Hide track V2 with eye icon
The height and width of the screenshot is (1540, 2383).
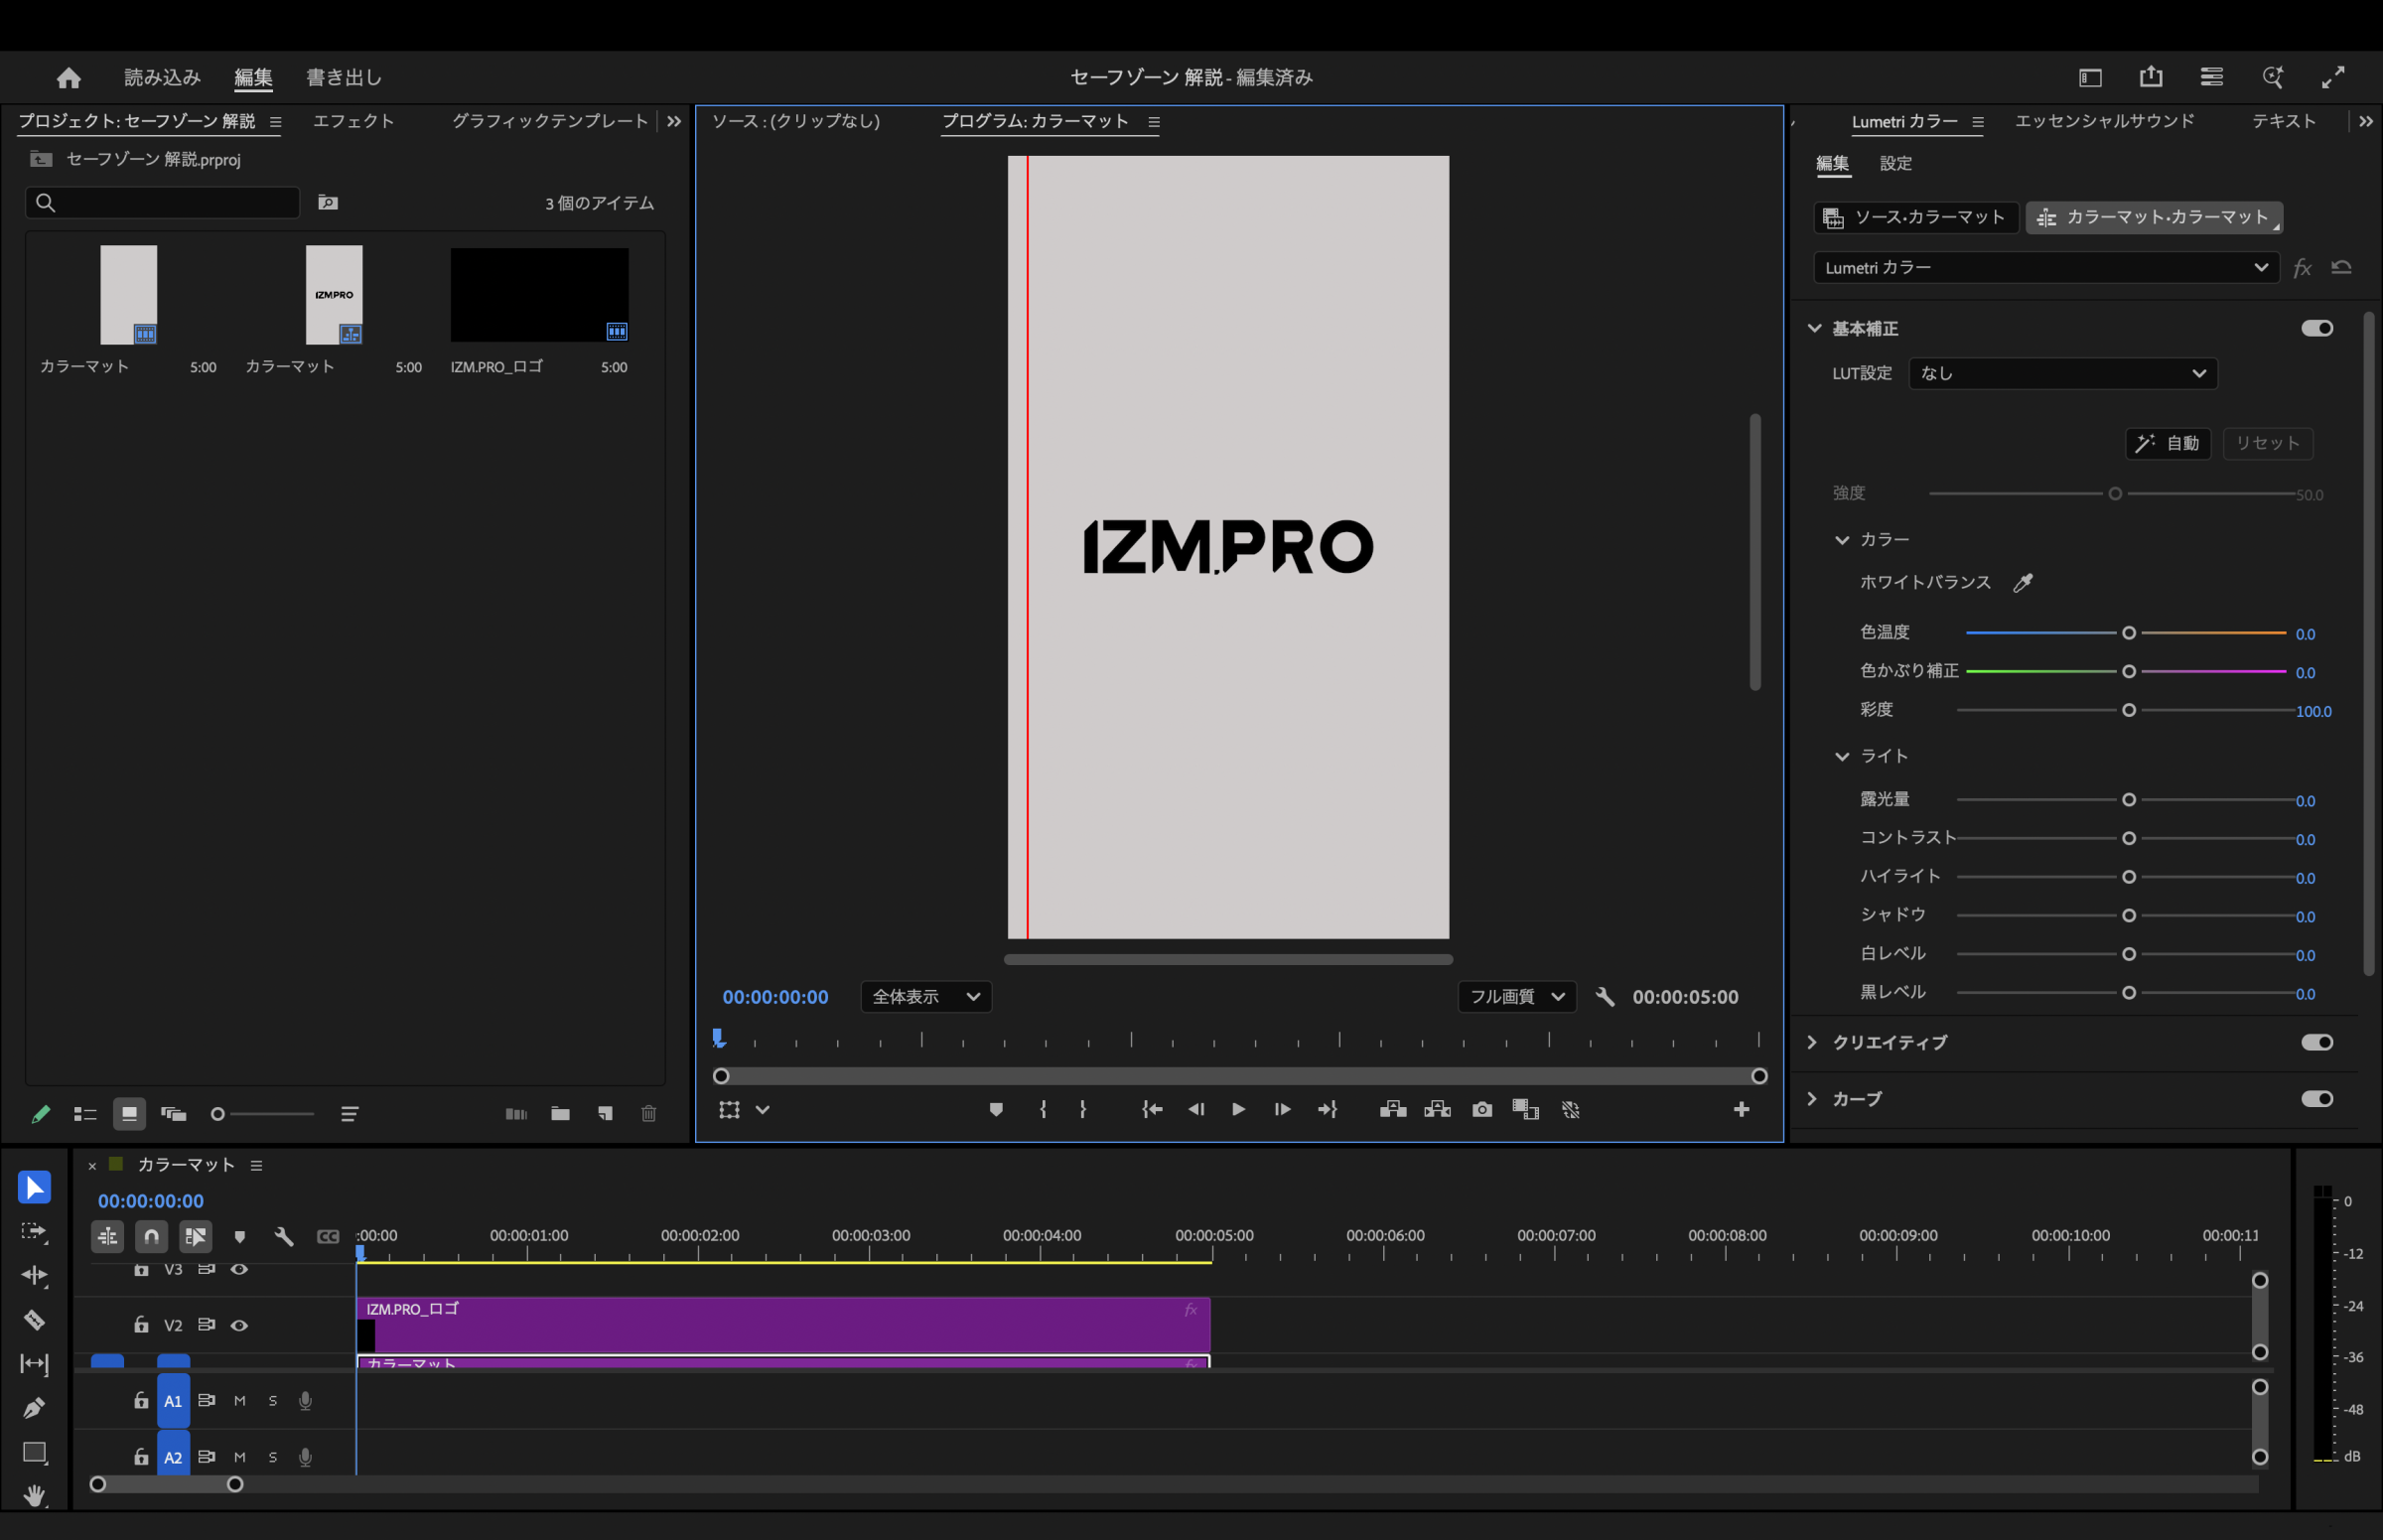click(x=239, y=1325)
